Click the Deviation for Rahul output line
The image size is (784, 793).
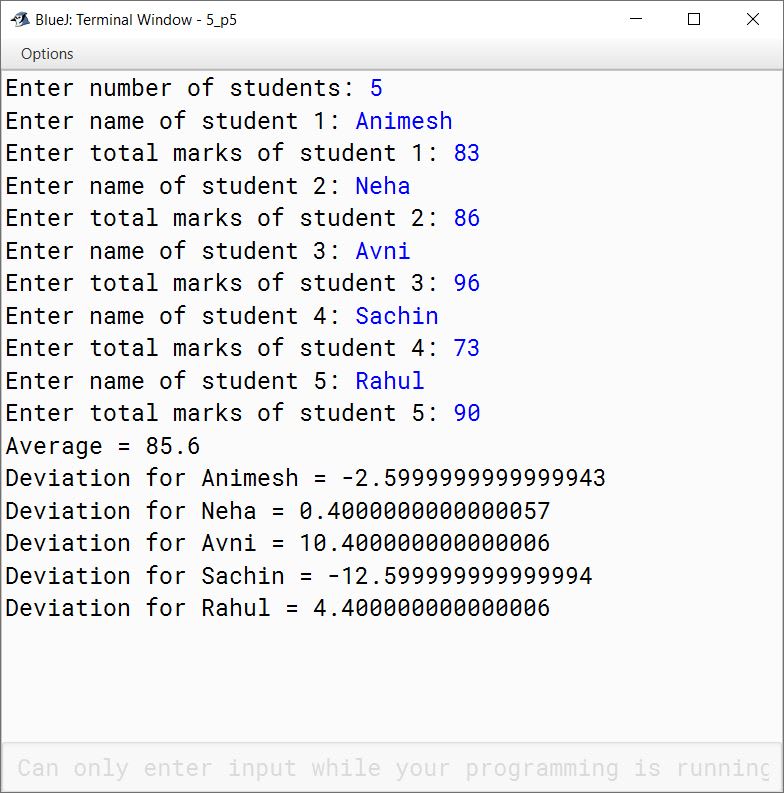point(278,608)
